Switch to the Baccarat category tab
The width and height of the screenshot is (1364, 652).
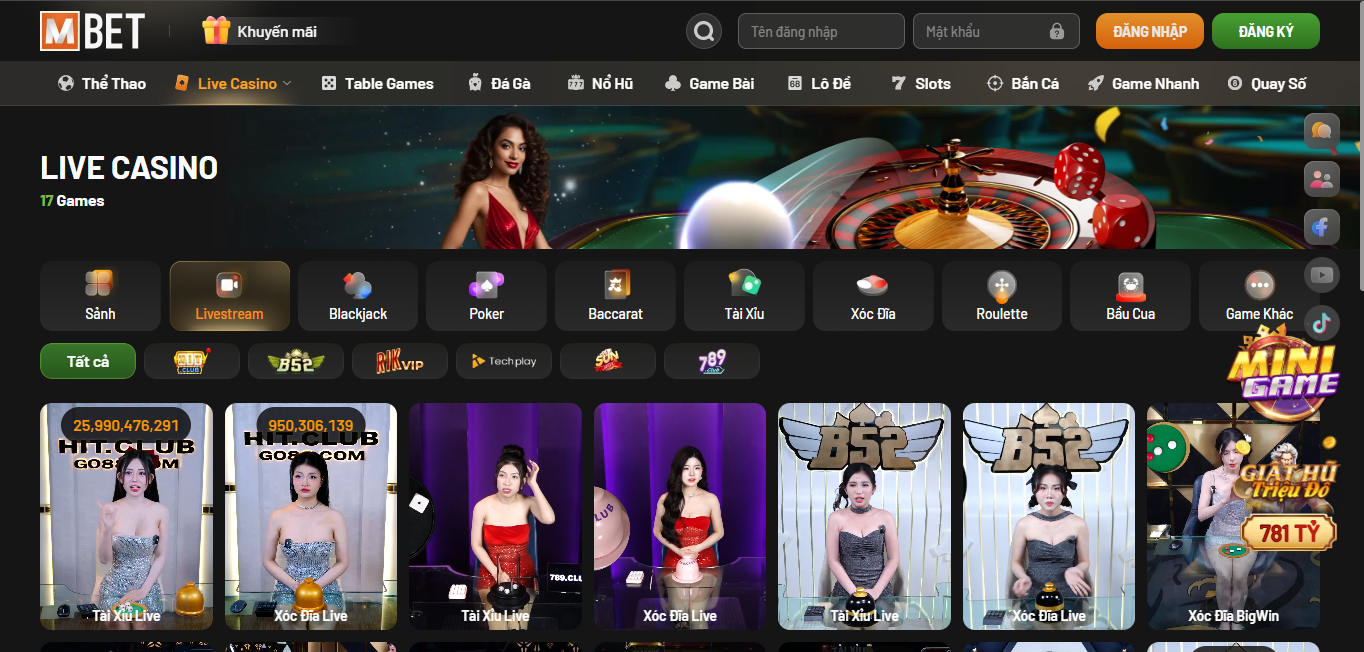(x=615, y=296)
